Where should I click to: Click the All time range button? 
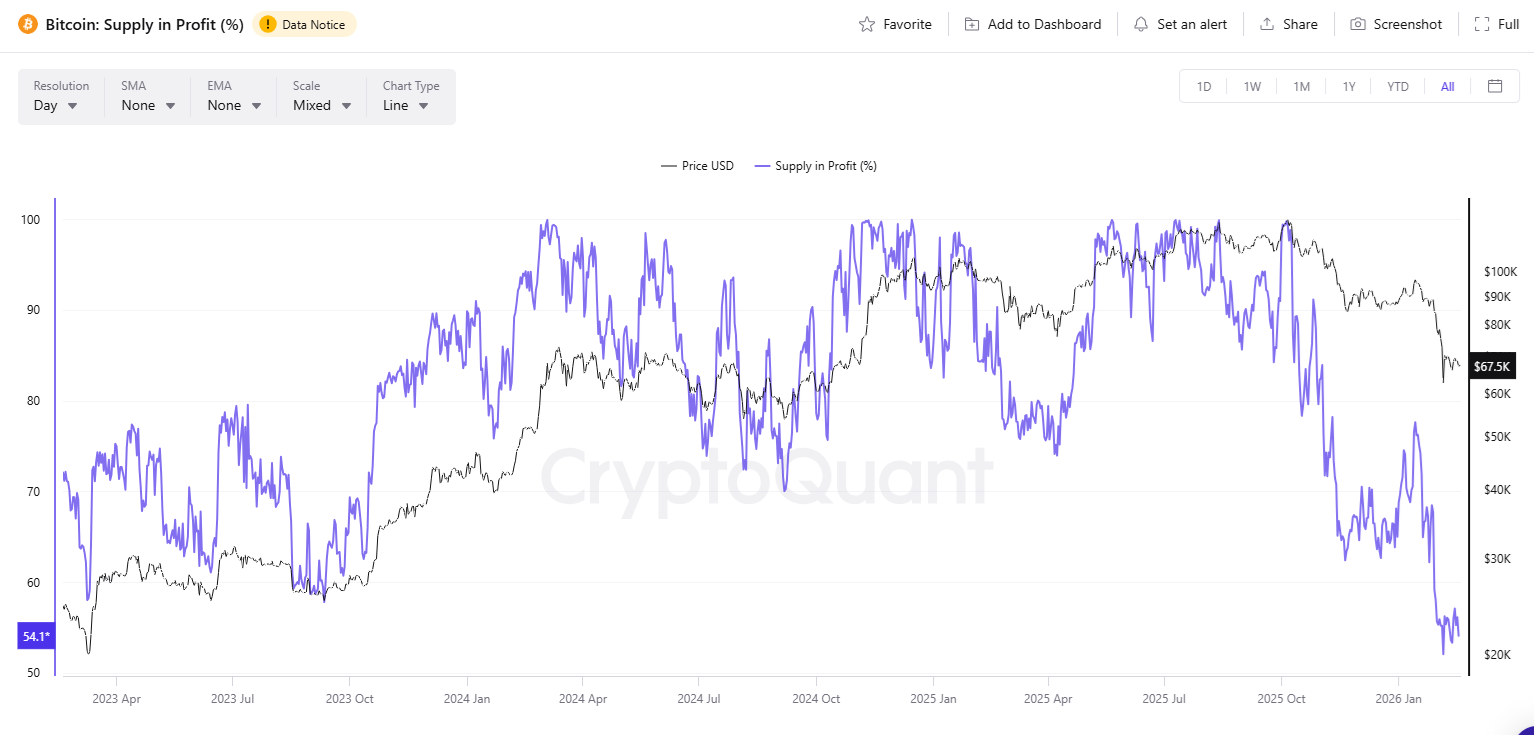[1447, 86]
